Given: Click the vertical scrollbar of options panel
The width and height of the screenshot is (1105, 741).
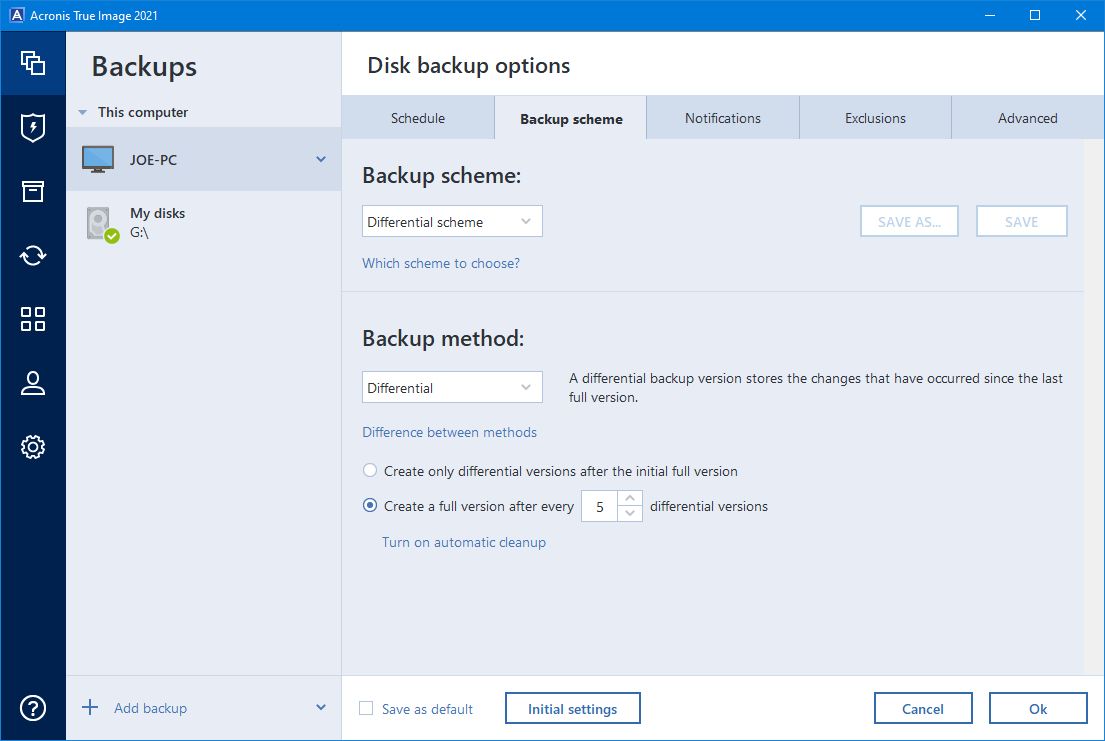Looking at the screenshot, I should click(1094, 405).
